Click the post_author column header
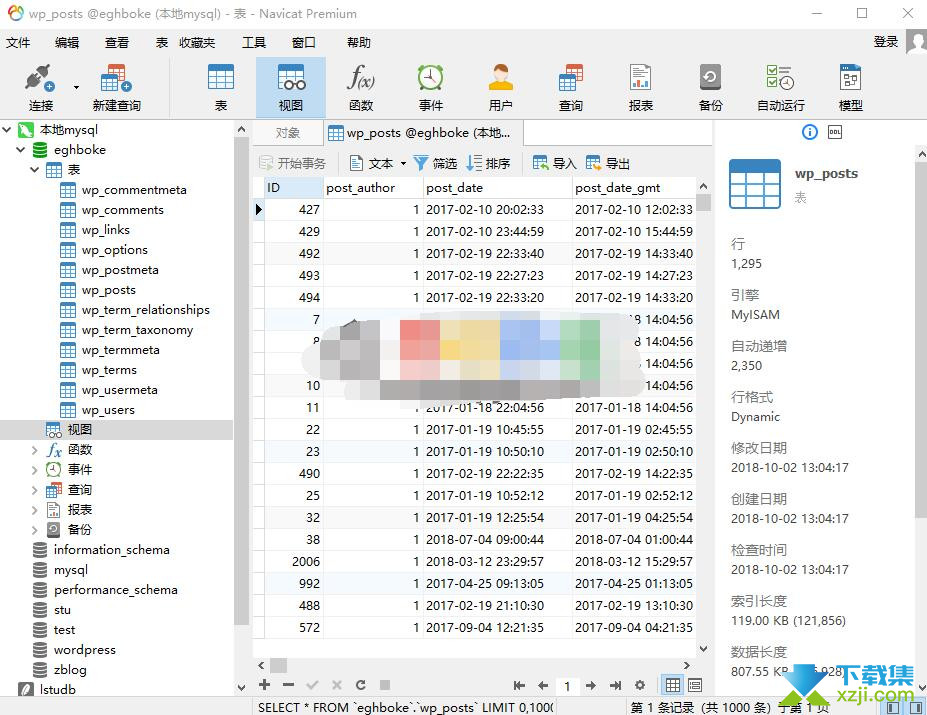Viewport: 927px width, 715px height. [x=373, y=187]
